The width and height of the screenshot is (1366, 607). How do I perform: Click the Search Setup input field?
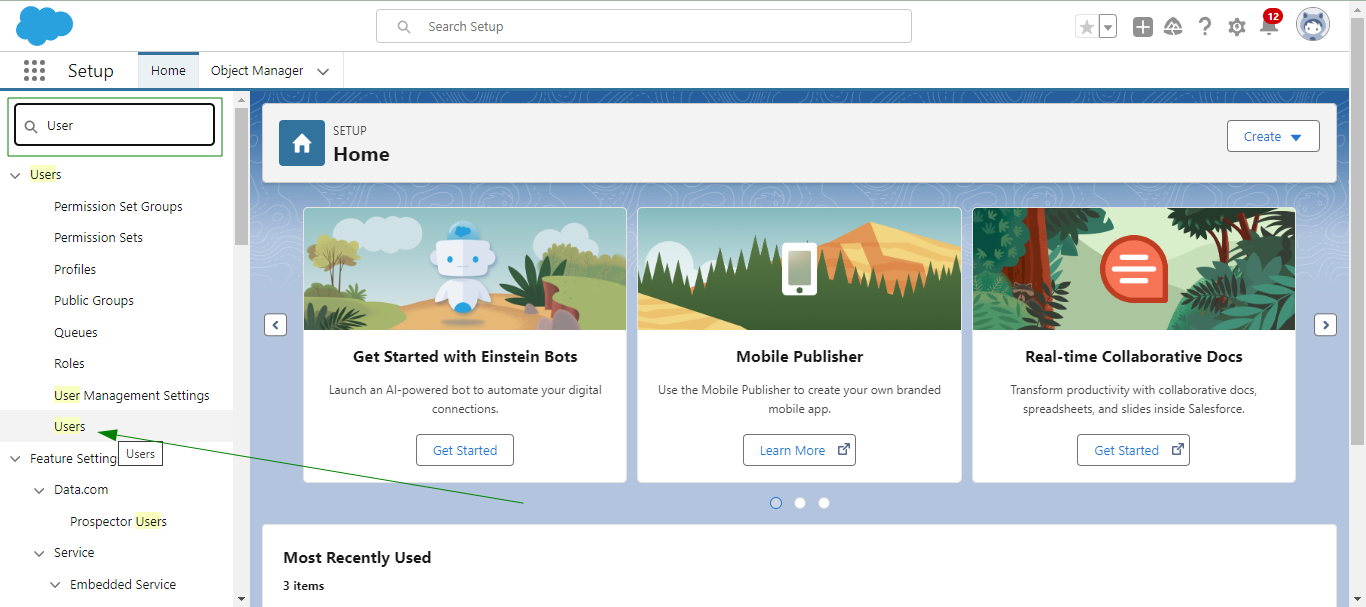644,26
